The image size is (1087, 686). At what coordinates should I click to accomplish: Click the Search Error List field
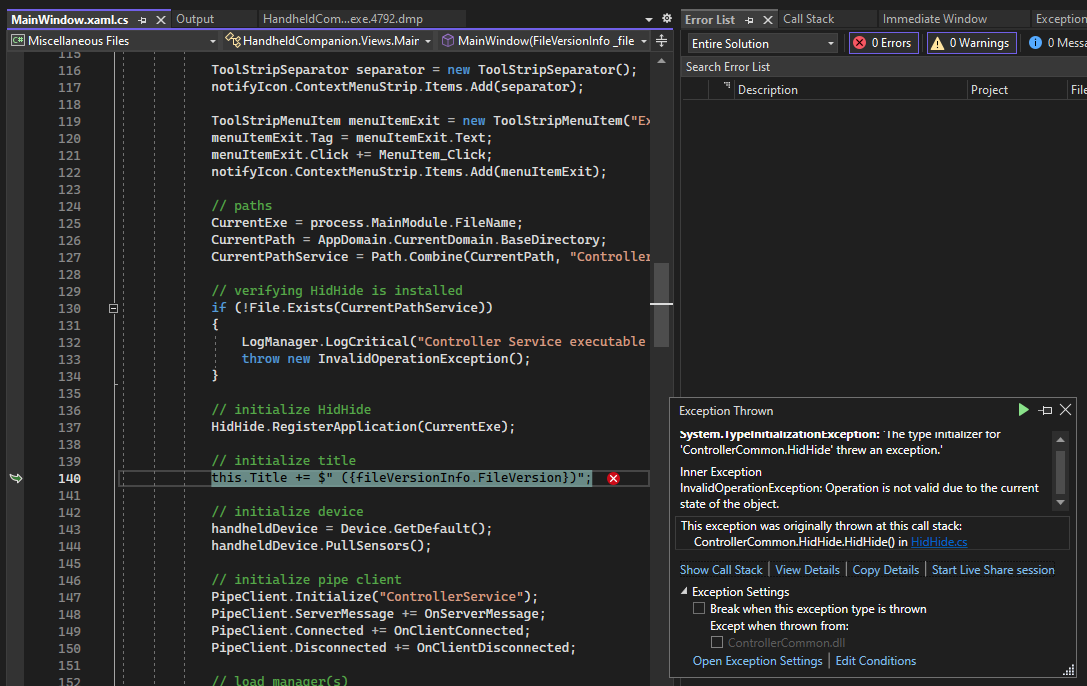pyautogui.click(x=880, y=67)
